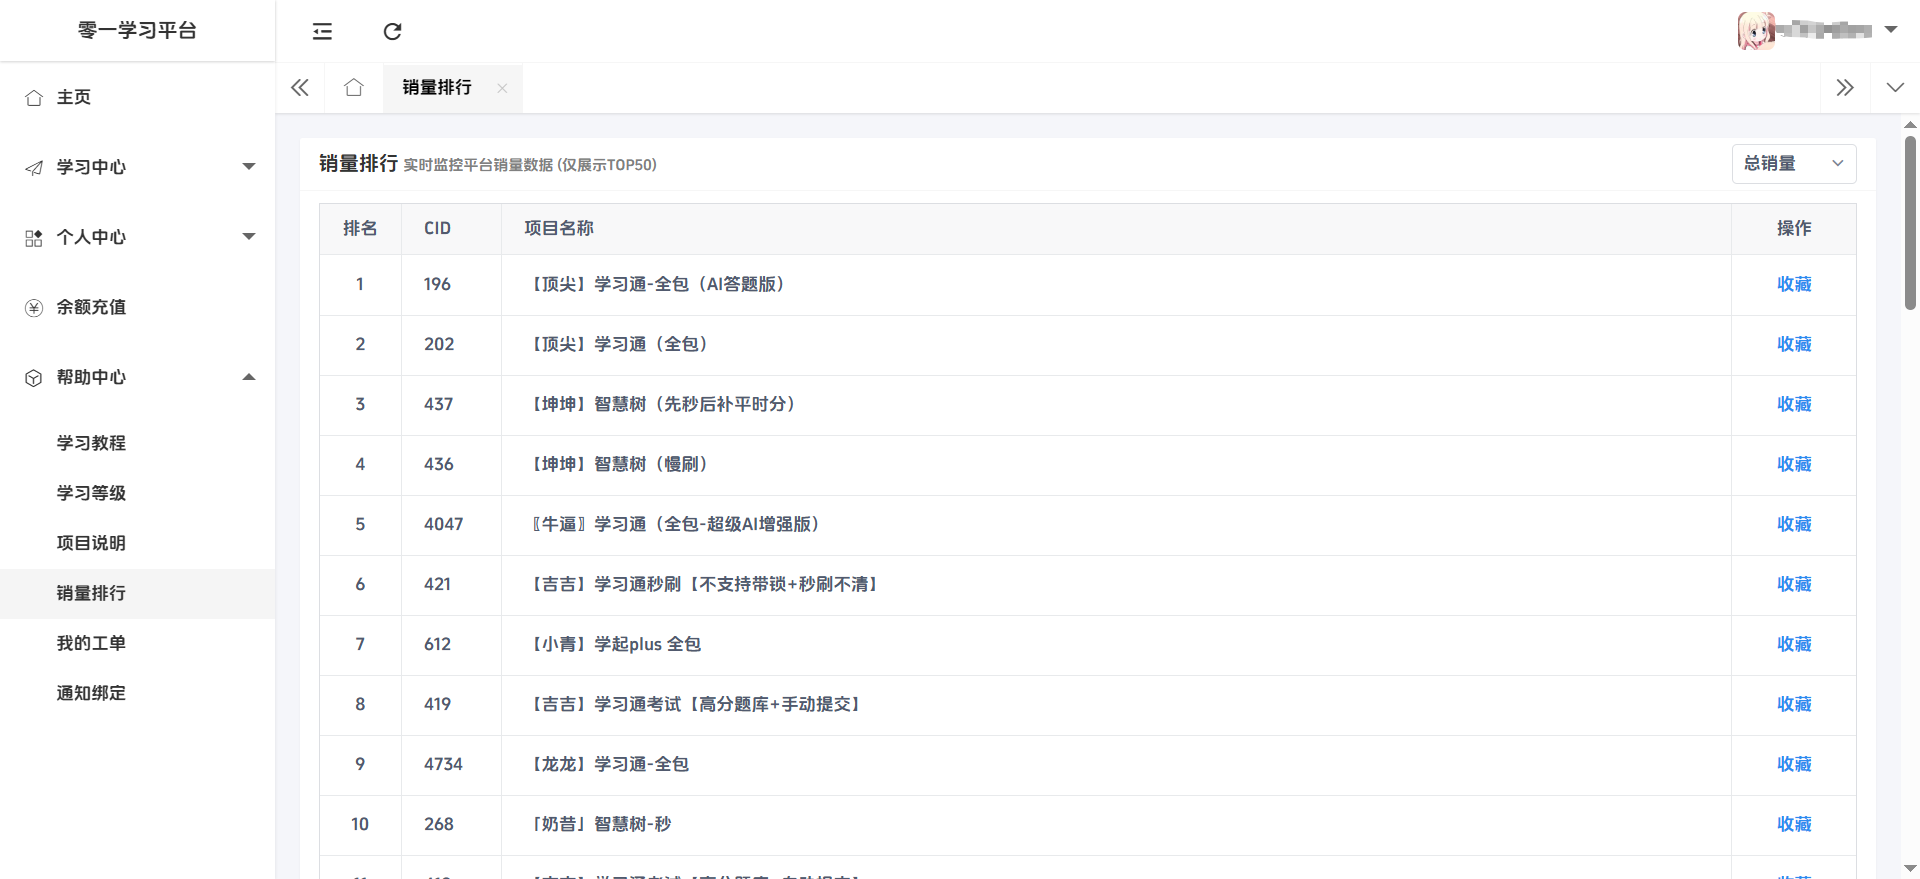This screenshot has height=879, width=1920.
Task: Click the page vertical scrollbar thumb
Action: click(x=1910, y=222)
